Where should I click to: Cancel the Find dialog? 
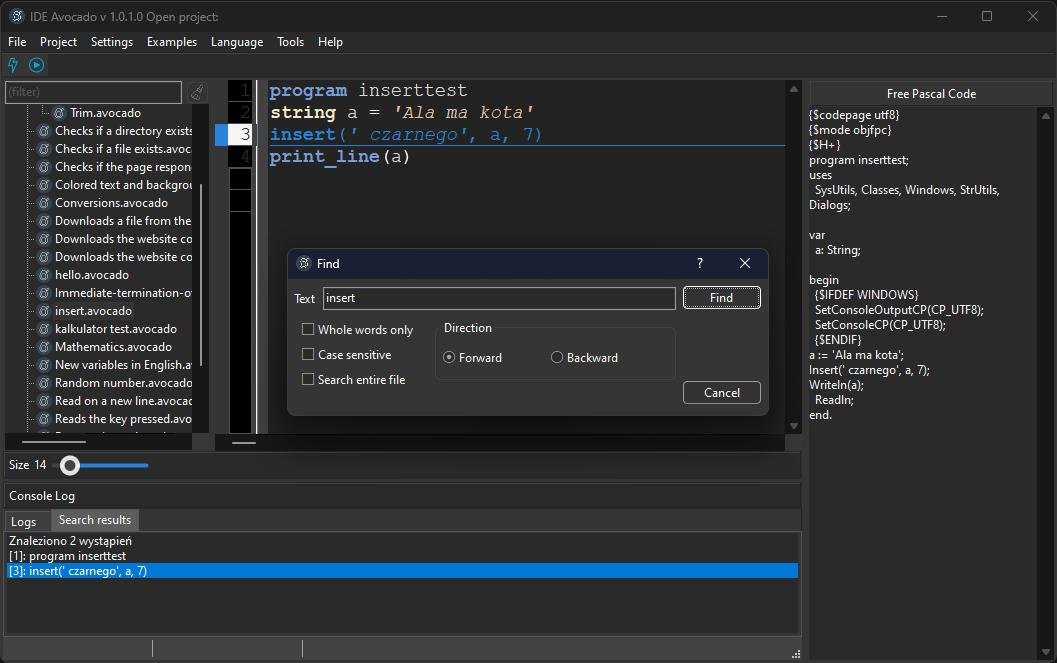(721, 393)
